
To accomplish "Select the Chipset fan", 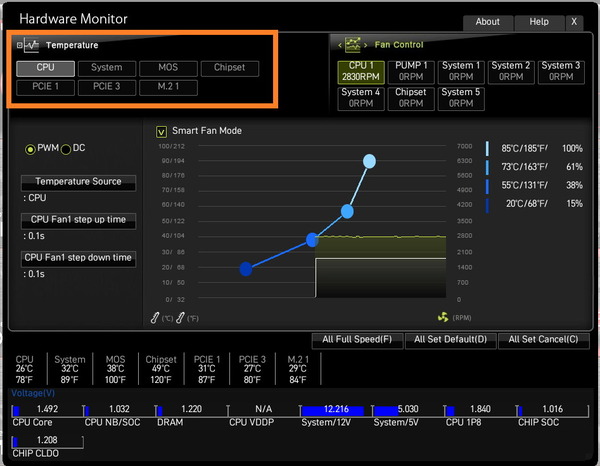I will (411, 99).
